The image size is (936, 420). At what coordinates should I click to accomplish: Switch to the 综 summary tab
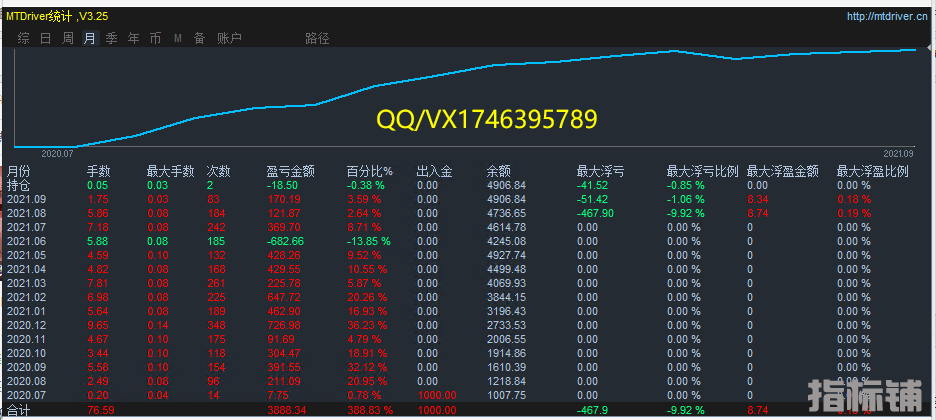coord(23,39)
